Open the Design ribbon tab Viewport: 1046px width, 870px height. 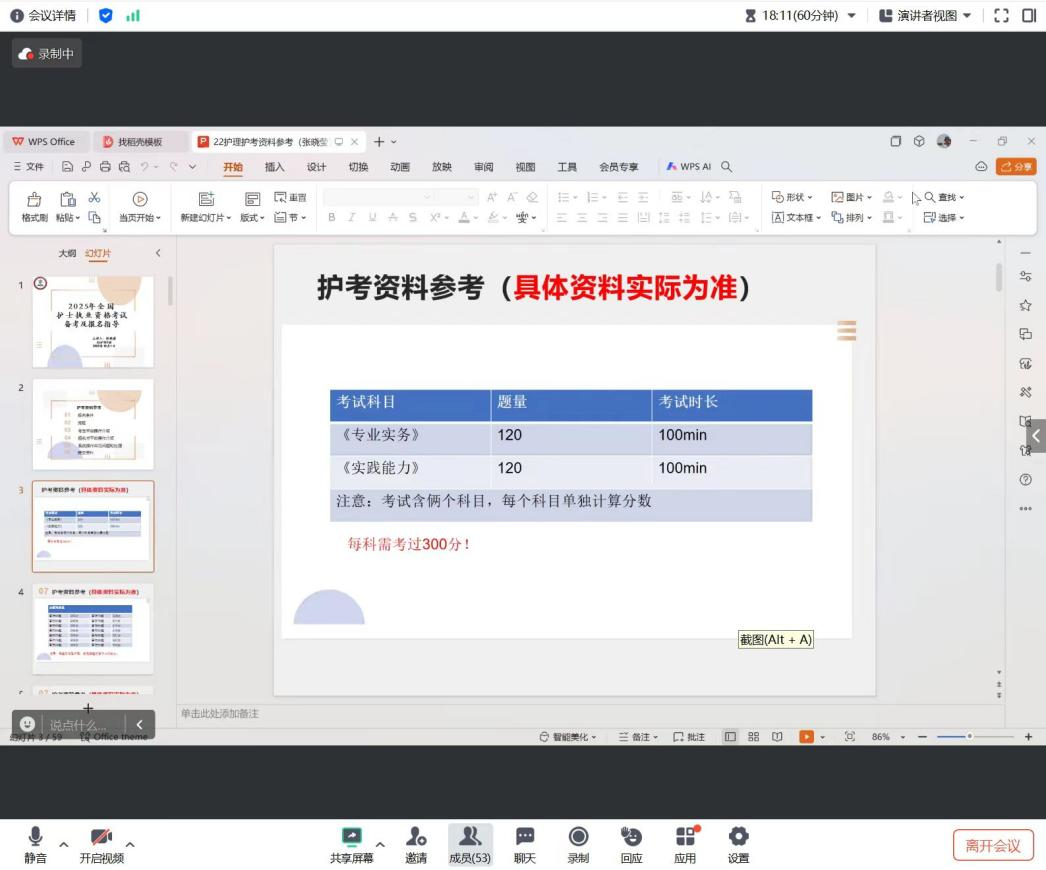[316, 167]
